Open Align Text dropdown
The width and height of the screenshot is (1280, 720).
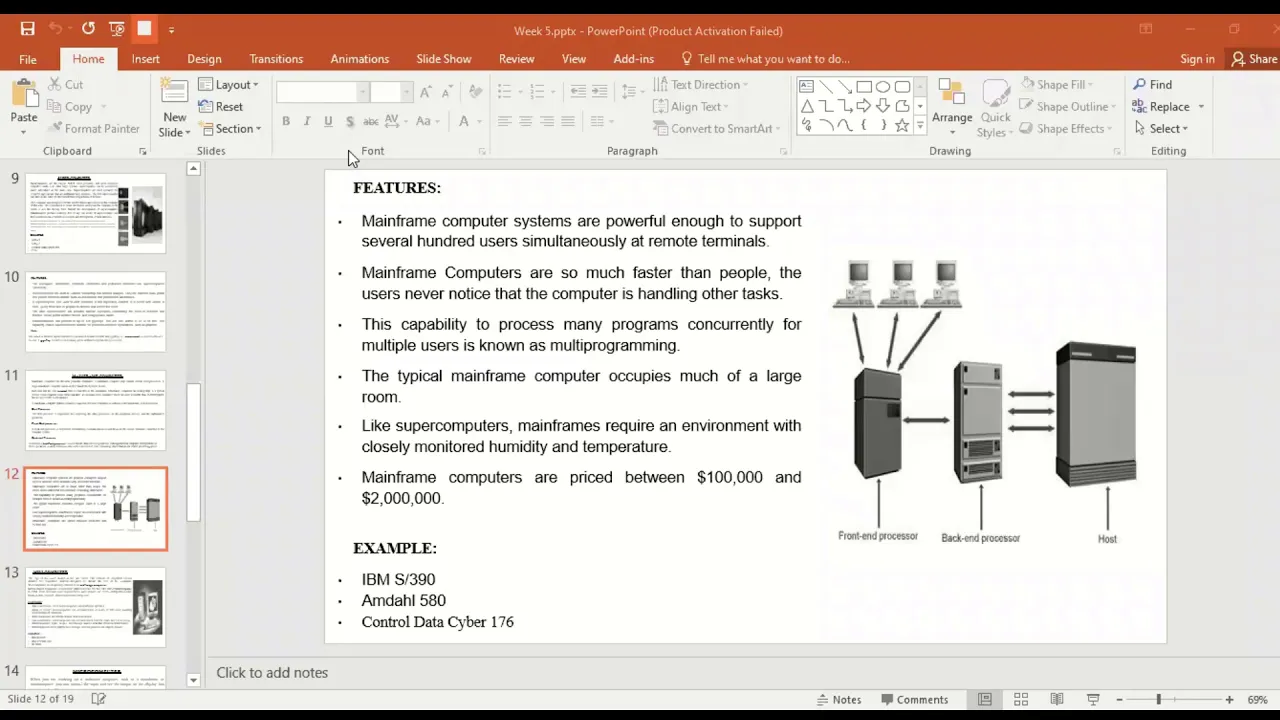point(691,107)
